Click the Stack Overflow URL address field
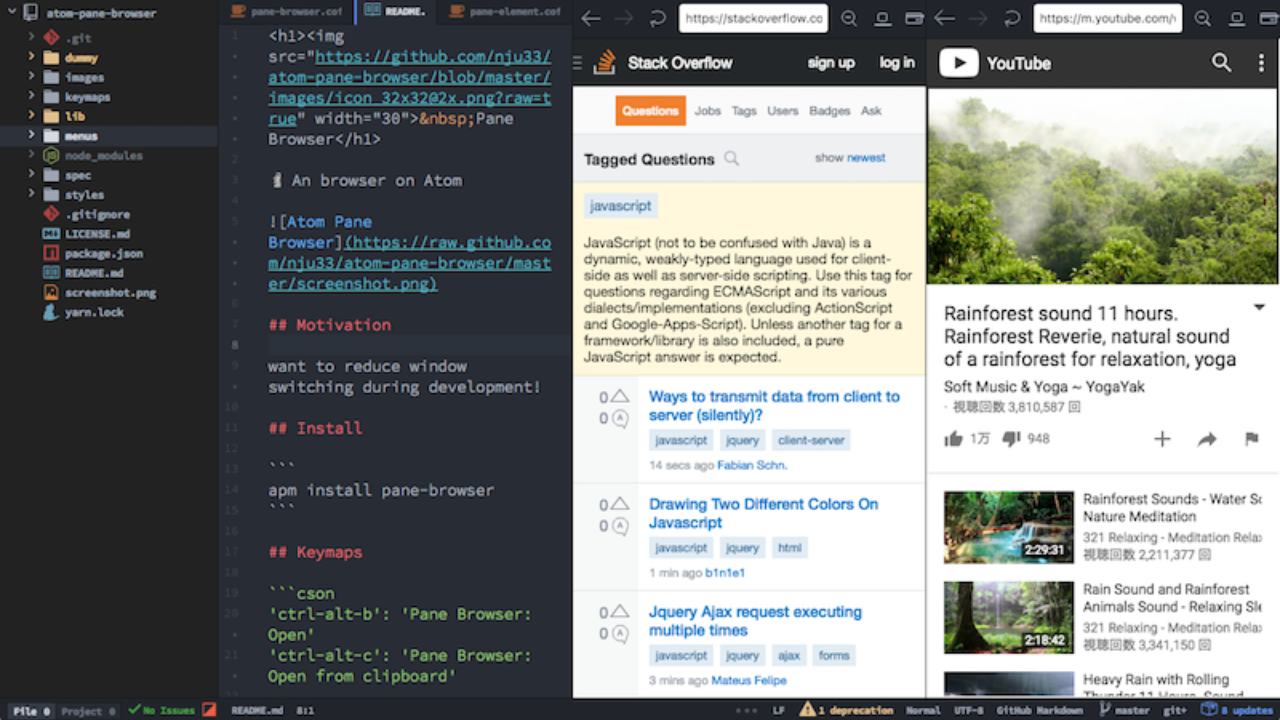The image size is (1280, 720). [752, 19]
